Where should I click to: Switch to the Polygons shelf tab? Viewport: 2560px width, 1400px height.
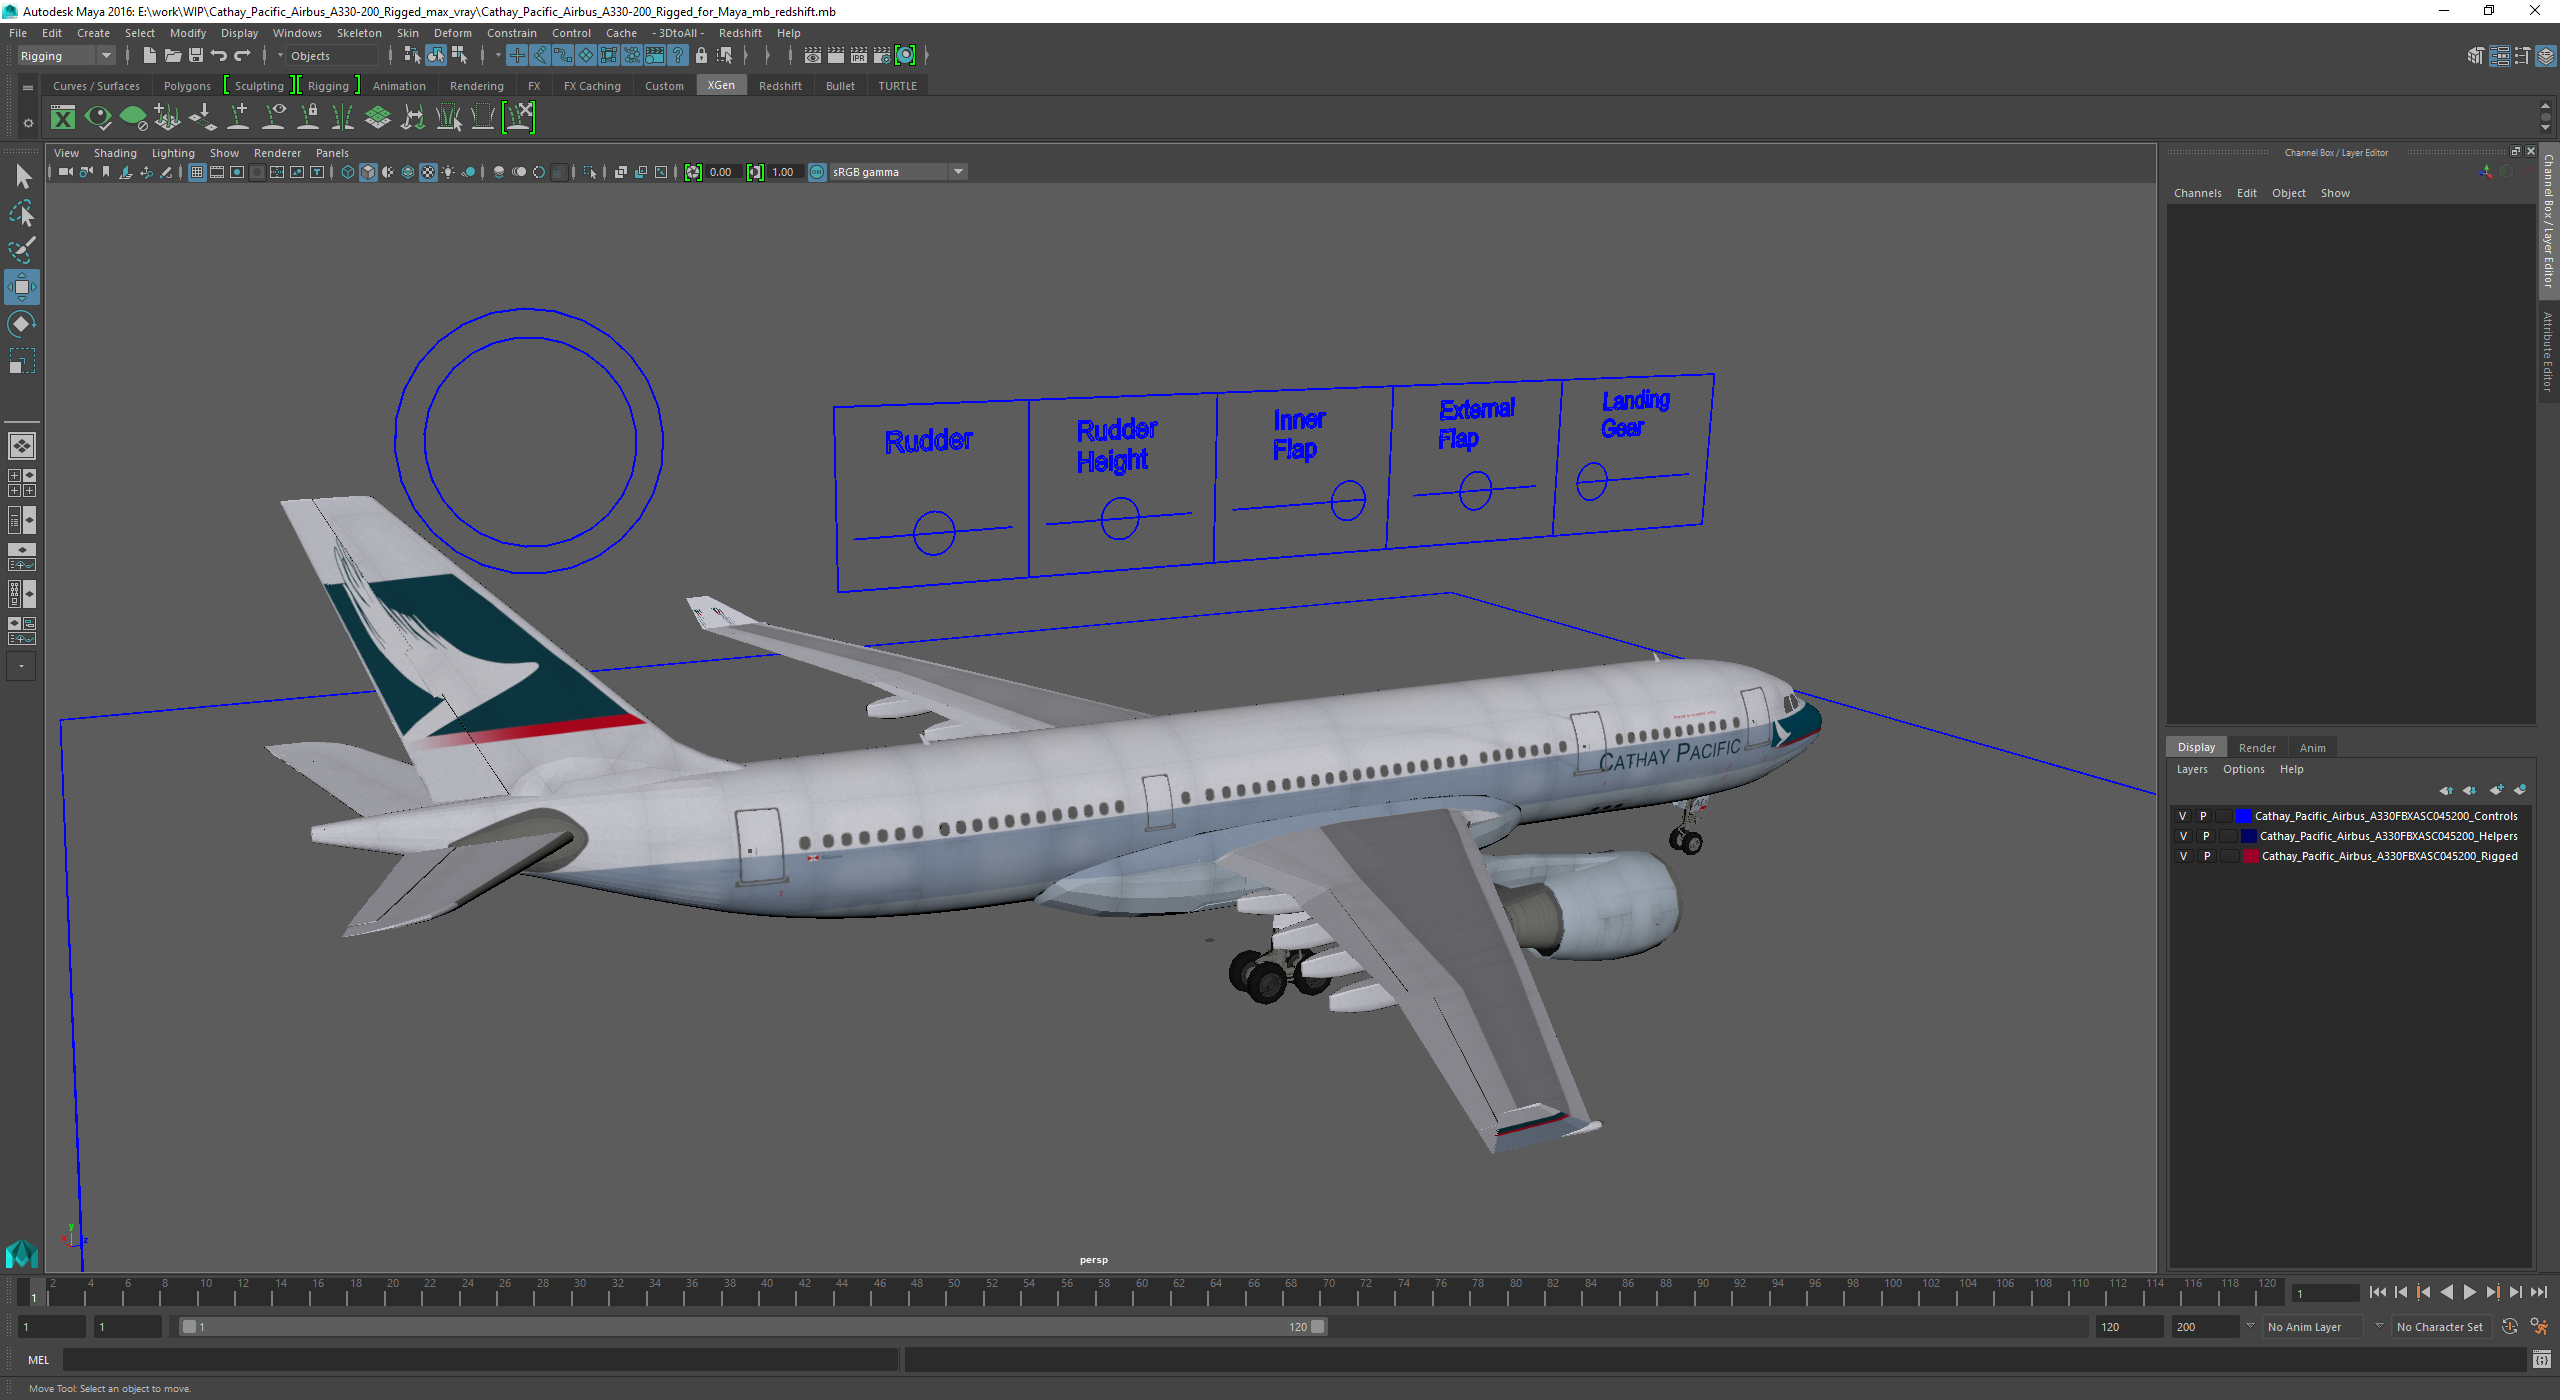pos(187,86)
